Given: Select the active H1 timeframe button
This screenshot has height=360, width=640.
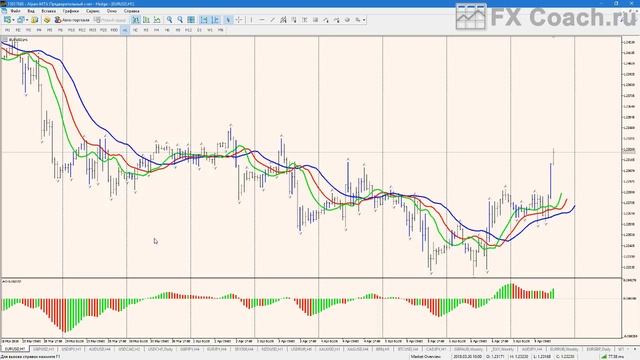Looking at the screenshot, I should click(x=125, y=30).
